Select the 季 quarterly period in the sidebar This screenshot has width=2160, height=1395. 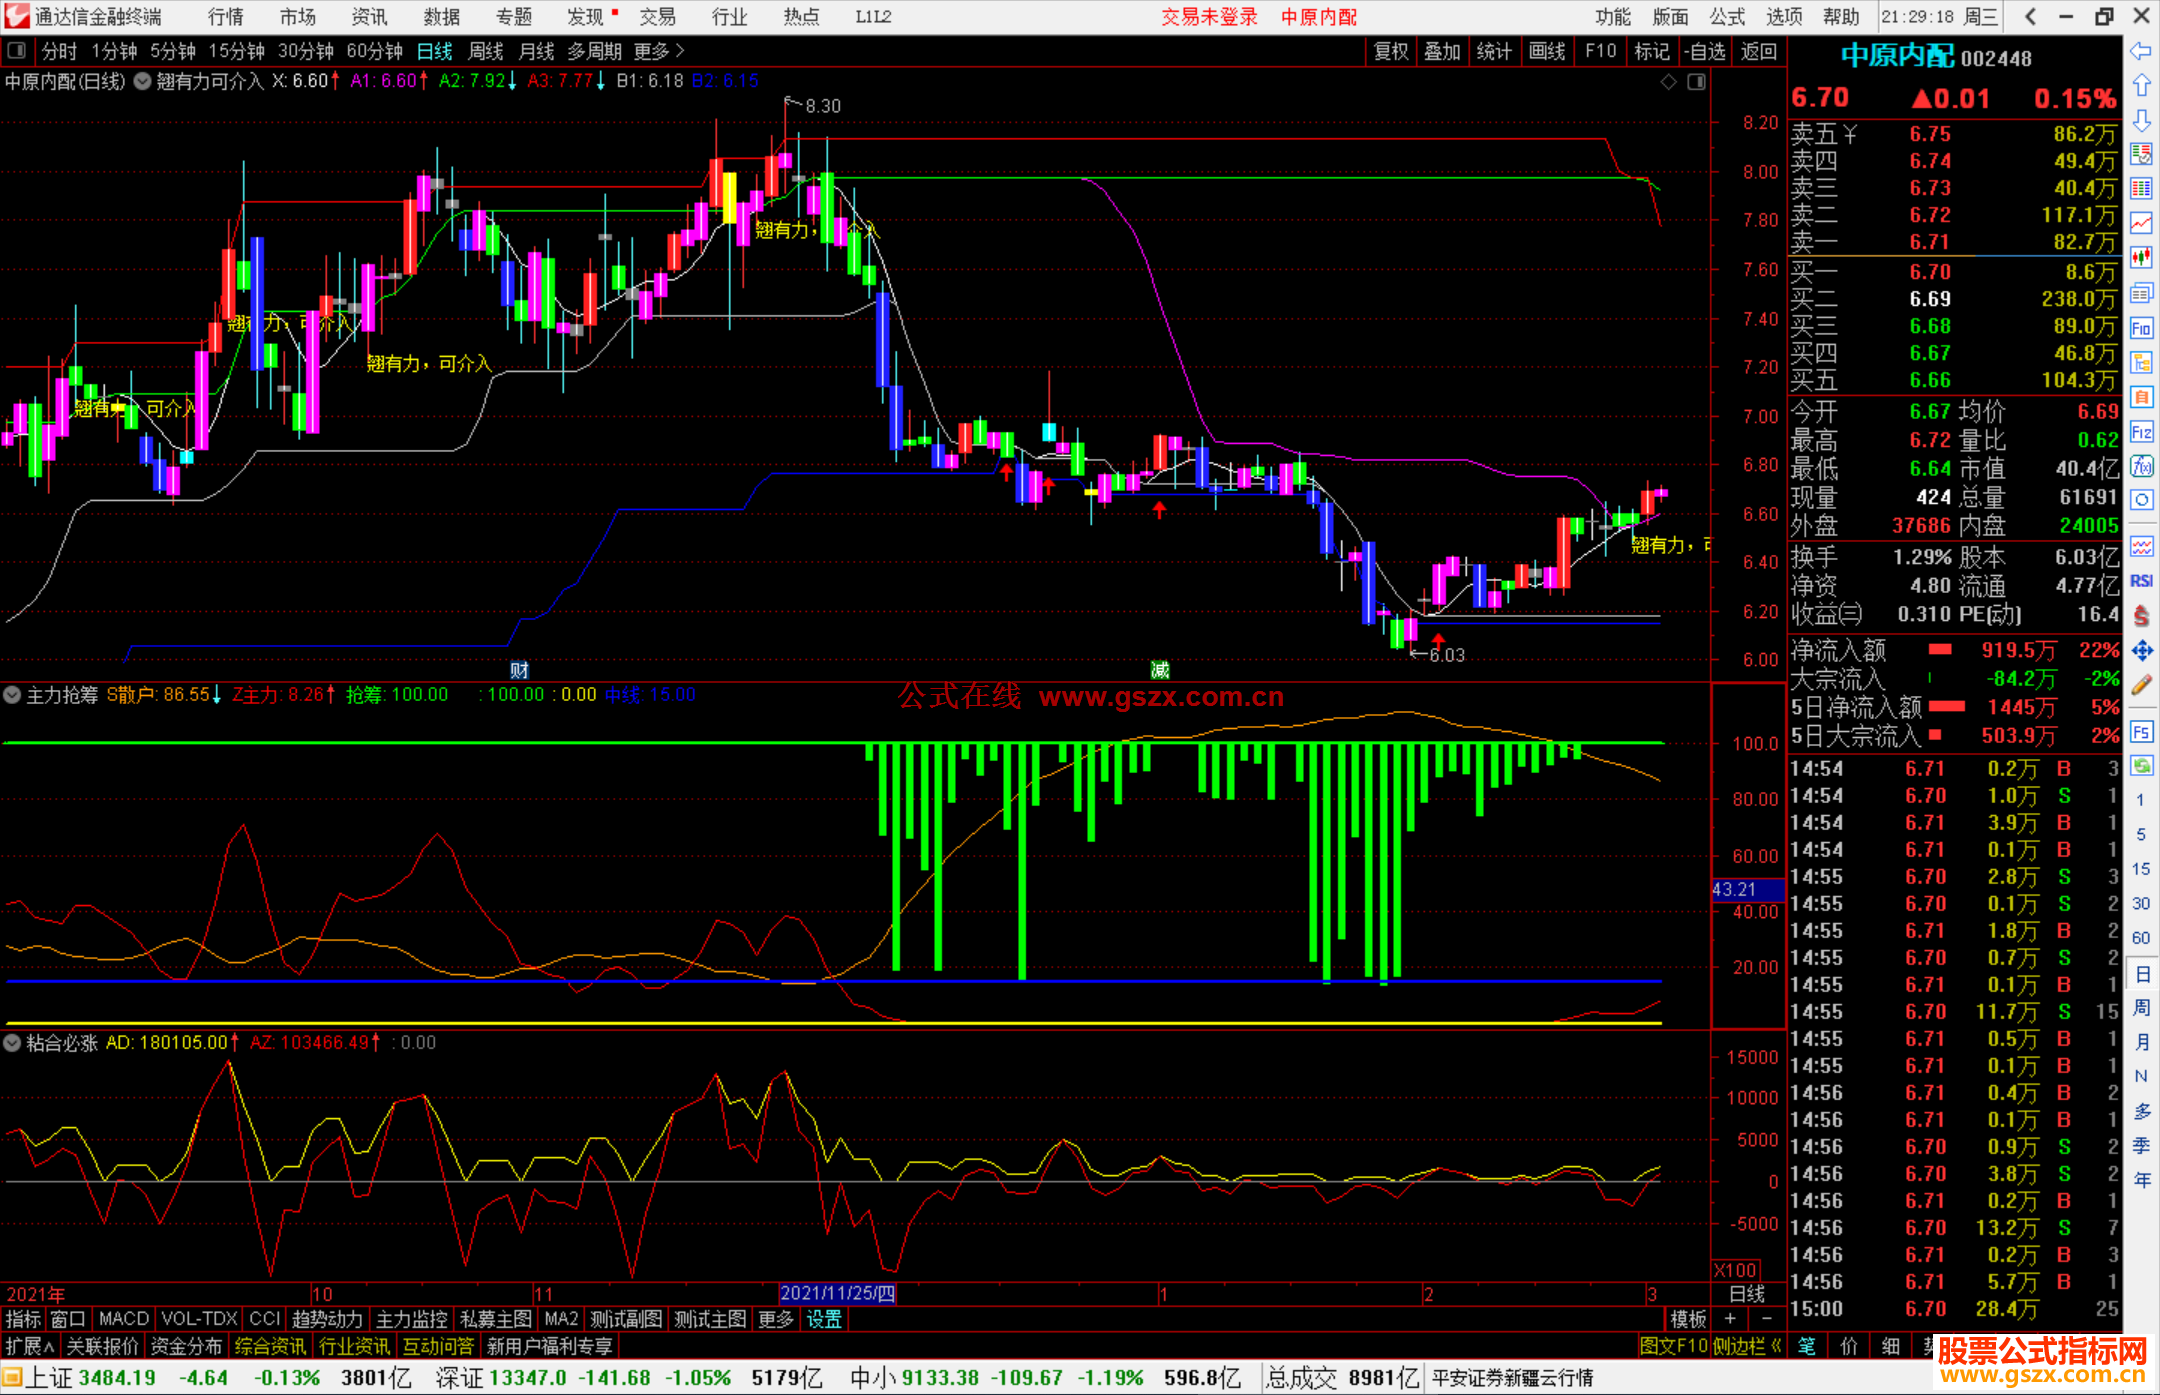(x=2141, y=1145)
